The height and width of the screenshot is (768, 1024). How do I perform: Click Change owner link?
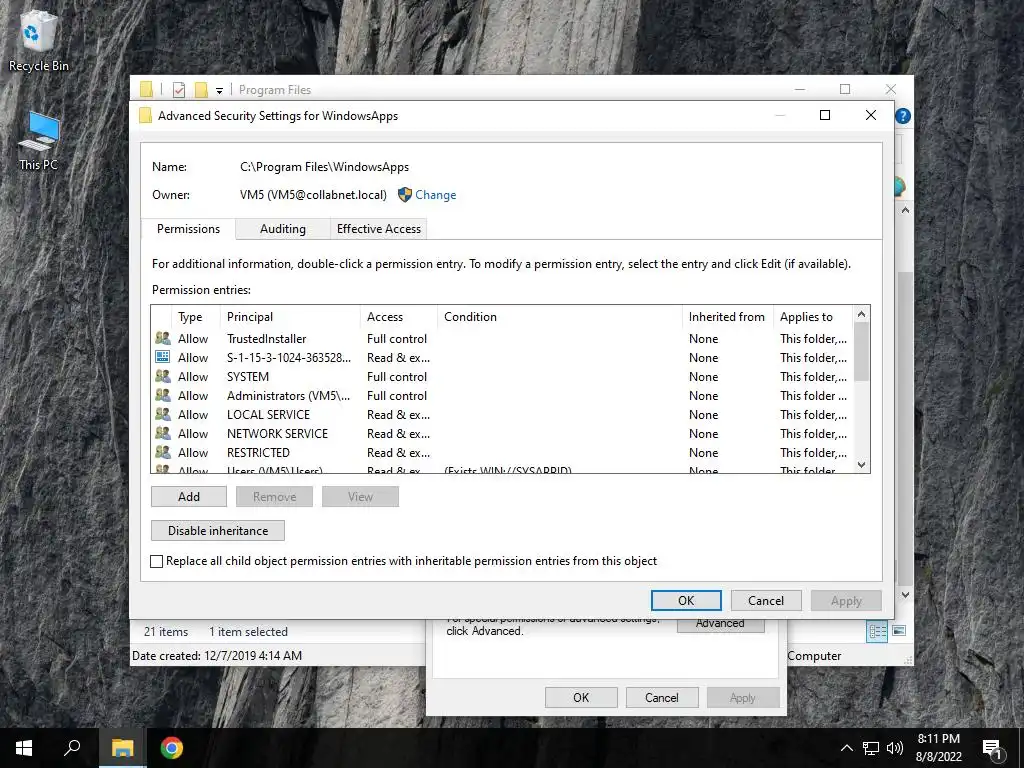436,195
